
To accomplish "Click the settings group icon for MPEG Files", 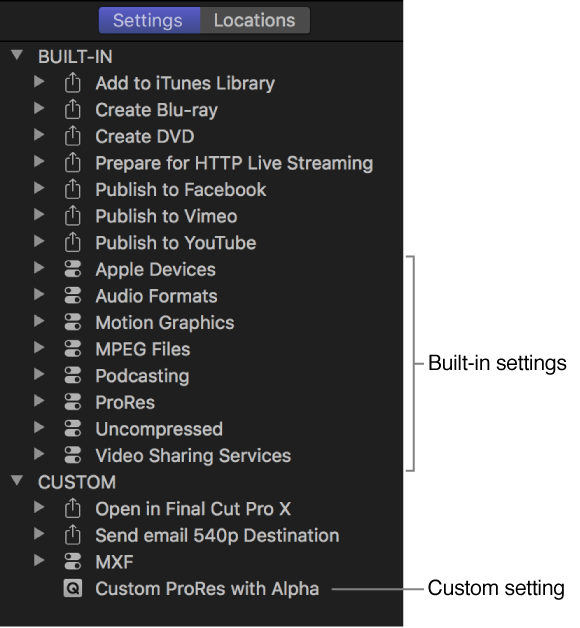I will click(x=73, y=348).
